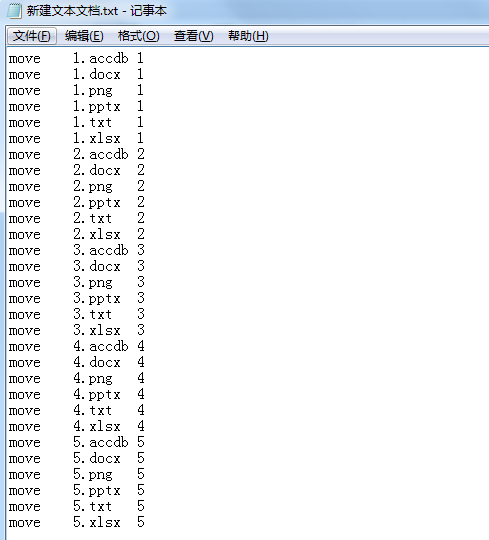Click the text 2.pptx

[x=97, y=202]
